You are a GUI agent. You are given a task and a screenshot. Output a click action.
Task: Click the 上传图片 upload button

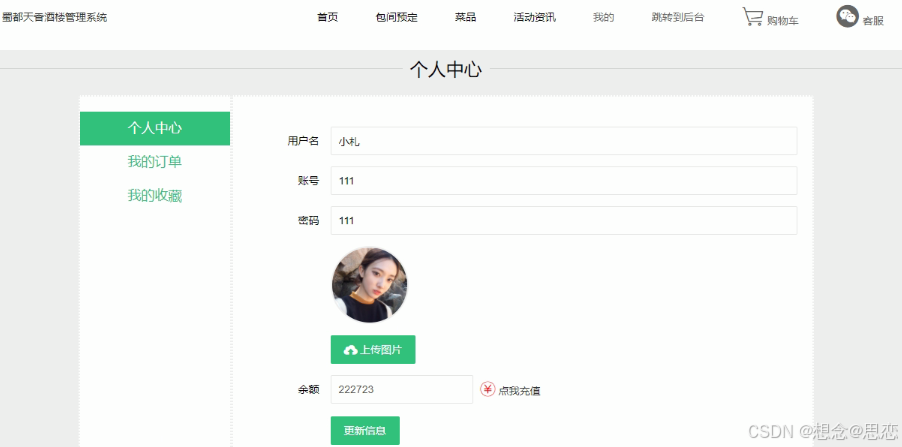point(373,350)
